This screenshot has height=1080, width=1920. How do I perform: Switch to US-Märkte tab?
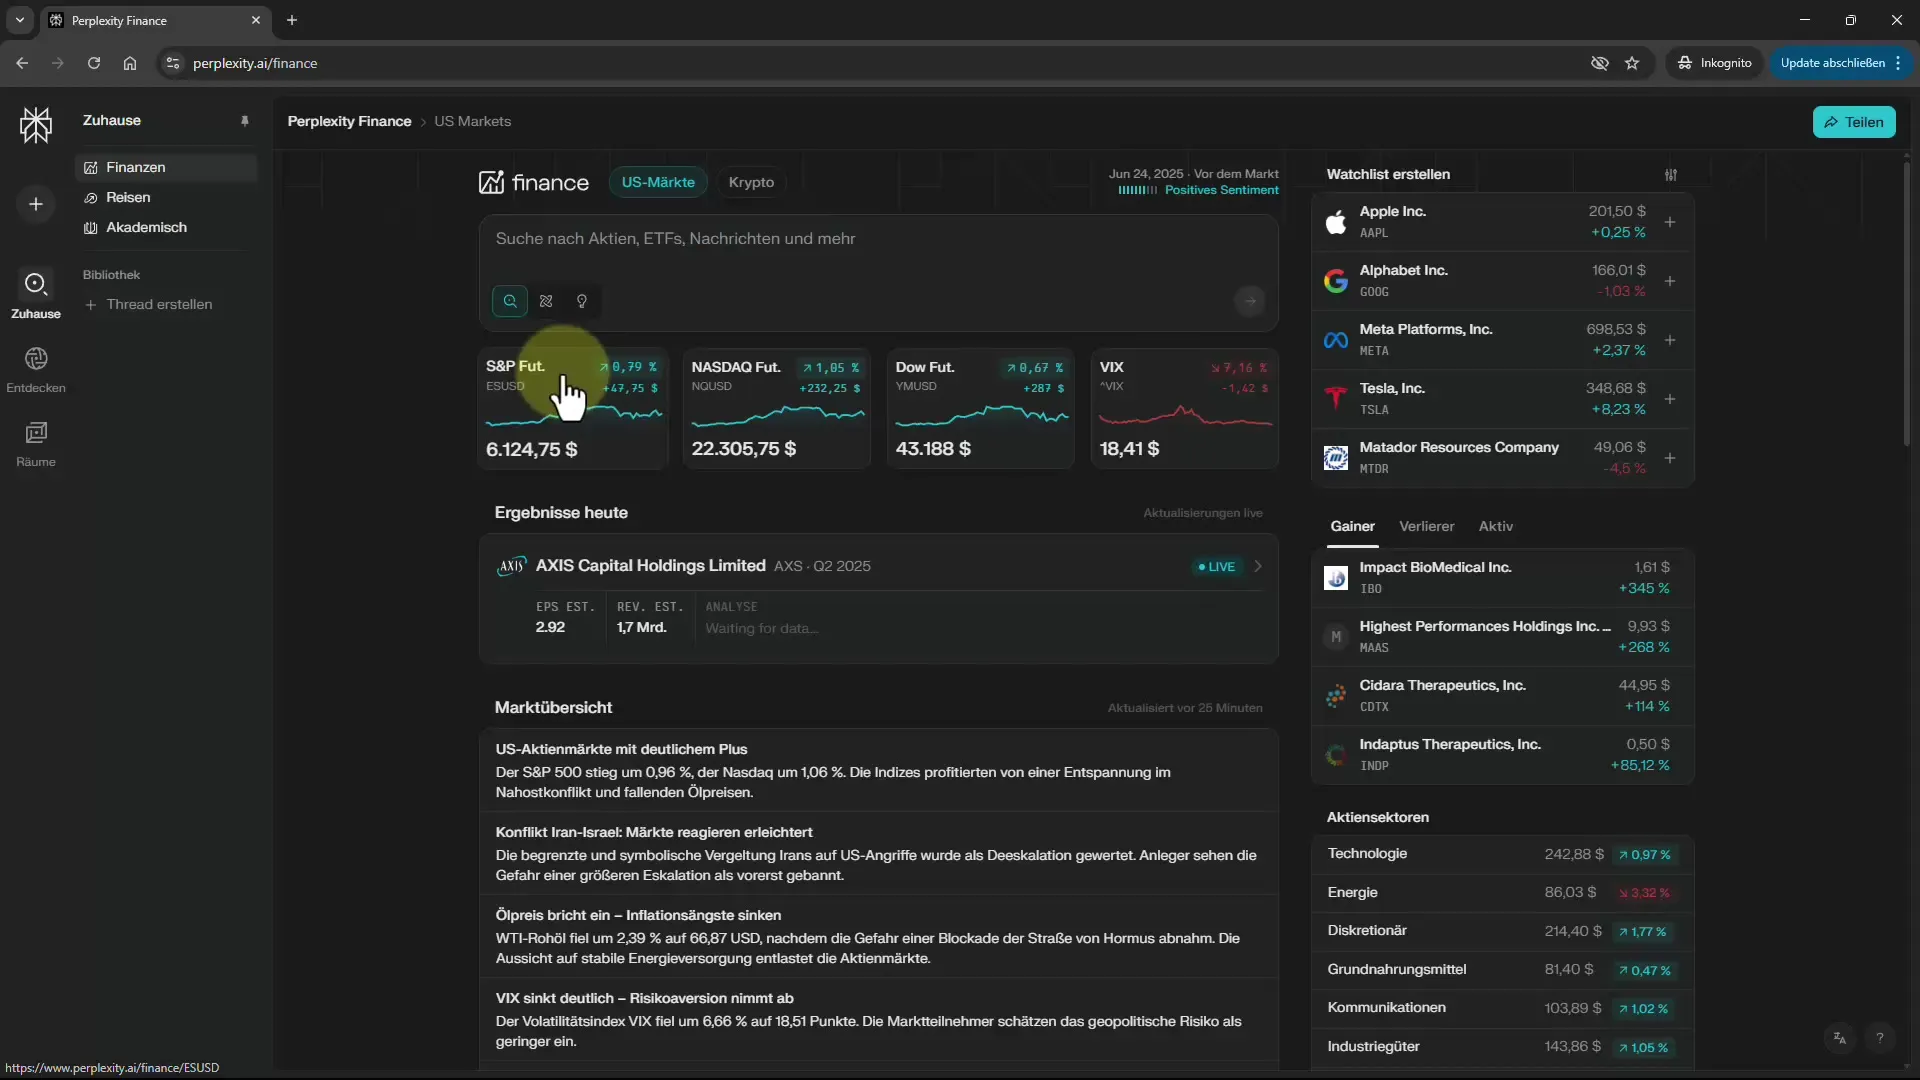tap(658, 182)
